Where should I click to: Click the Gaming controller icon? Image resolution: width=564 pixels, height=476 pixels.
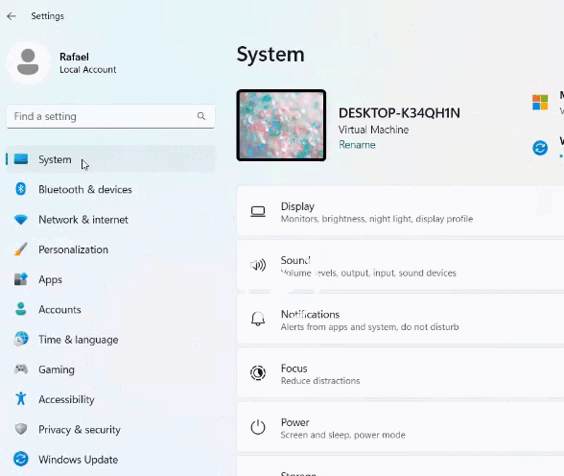(x=21, y=369)
